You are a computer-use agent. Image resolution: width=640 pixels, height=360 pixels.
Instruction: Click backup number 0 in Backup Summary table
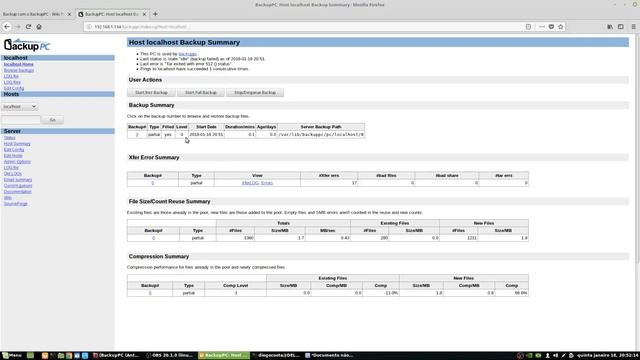click(137, 134)
